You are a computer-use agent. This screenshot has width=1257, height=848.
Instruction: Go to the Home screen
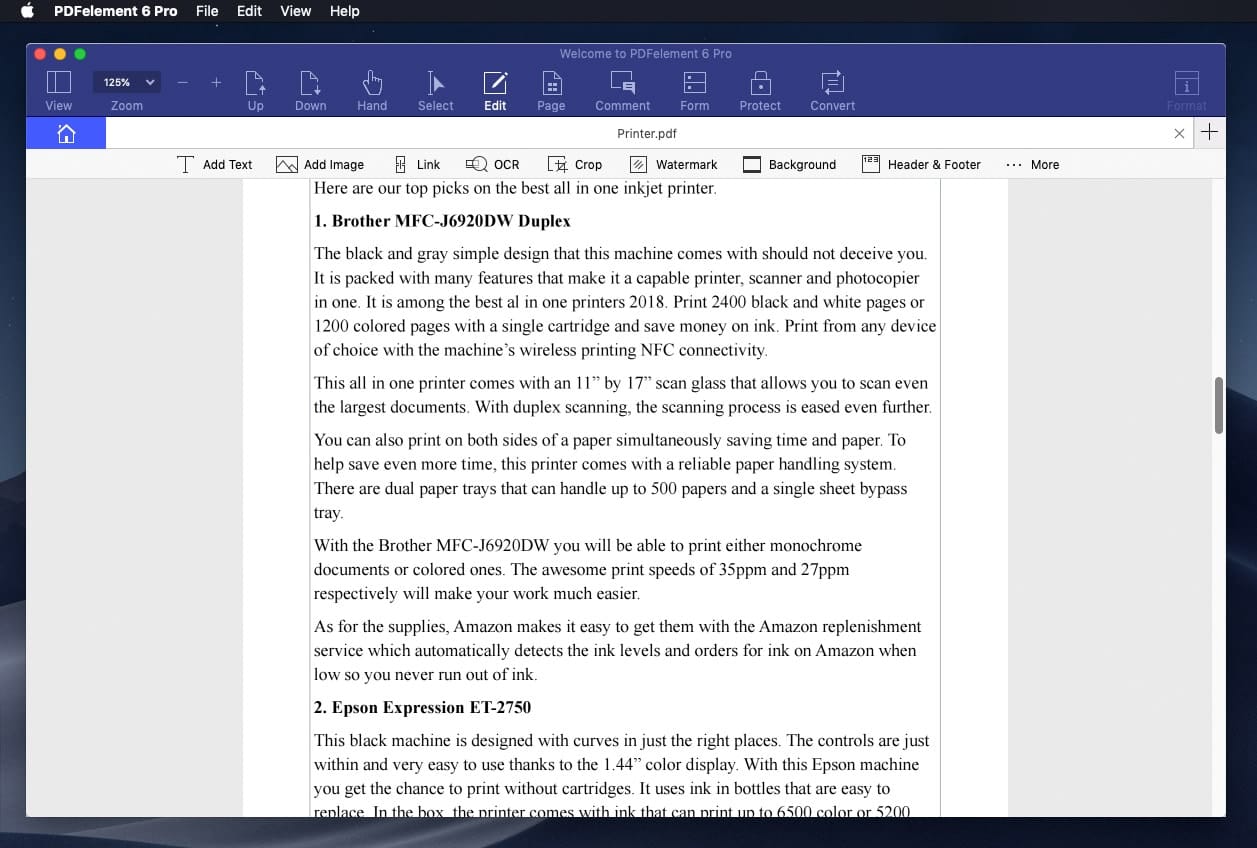click(66, 133)
